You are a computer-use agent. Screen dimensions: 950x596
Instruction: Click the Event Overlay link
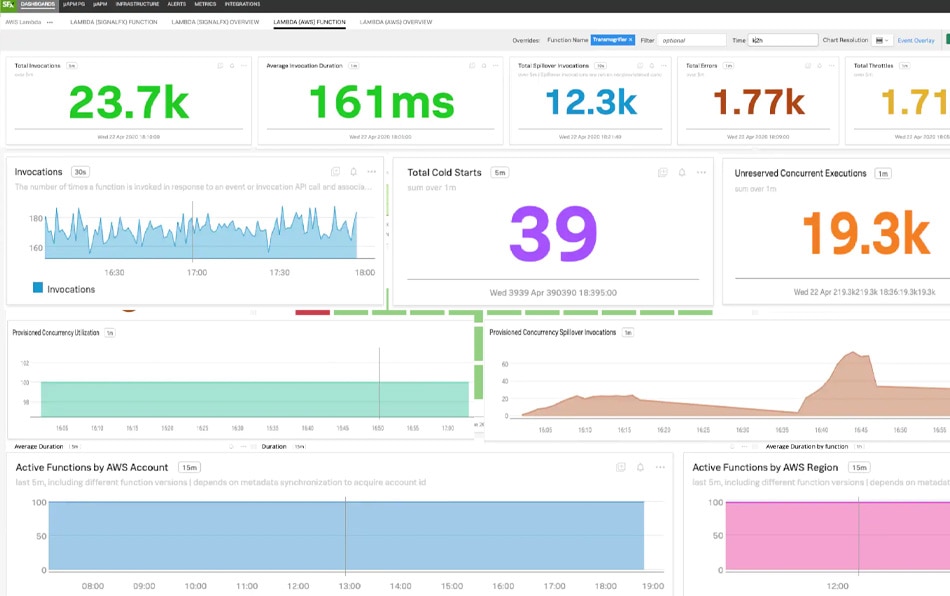(x=916, y=40)
